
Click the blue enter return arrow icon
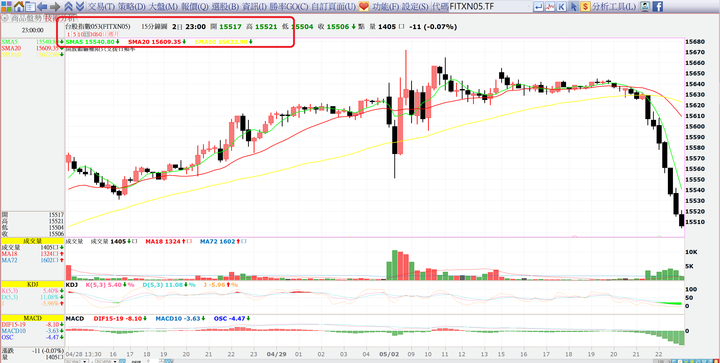539,6
